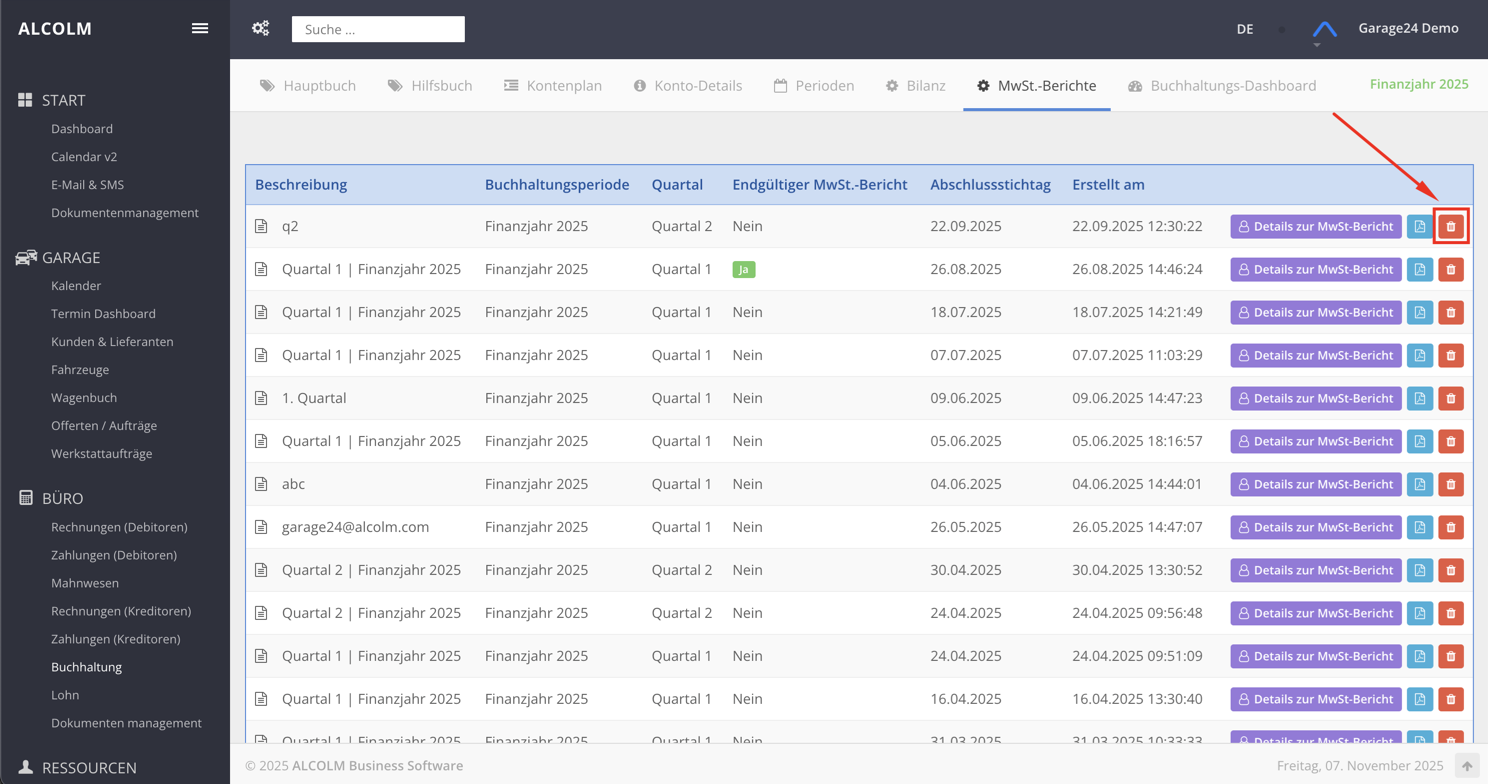This screenshot has height=784, width=1489.
Task: Export PDF for the q2 report row
Action: pos(1419,227)
